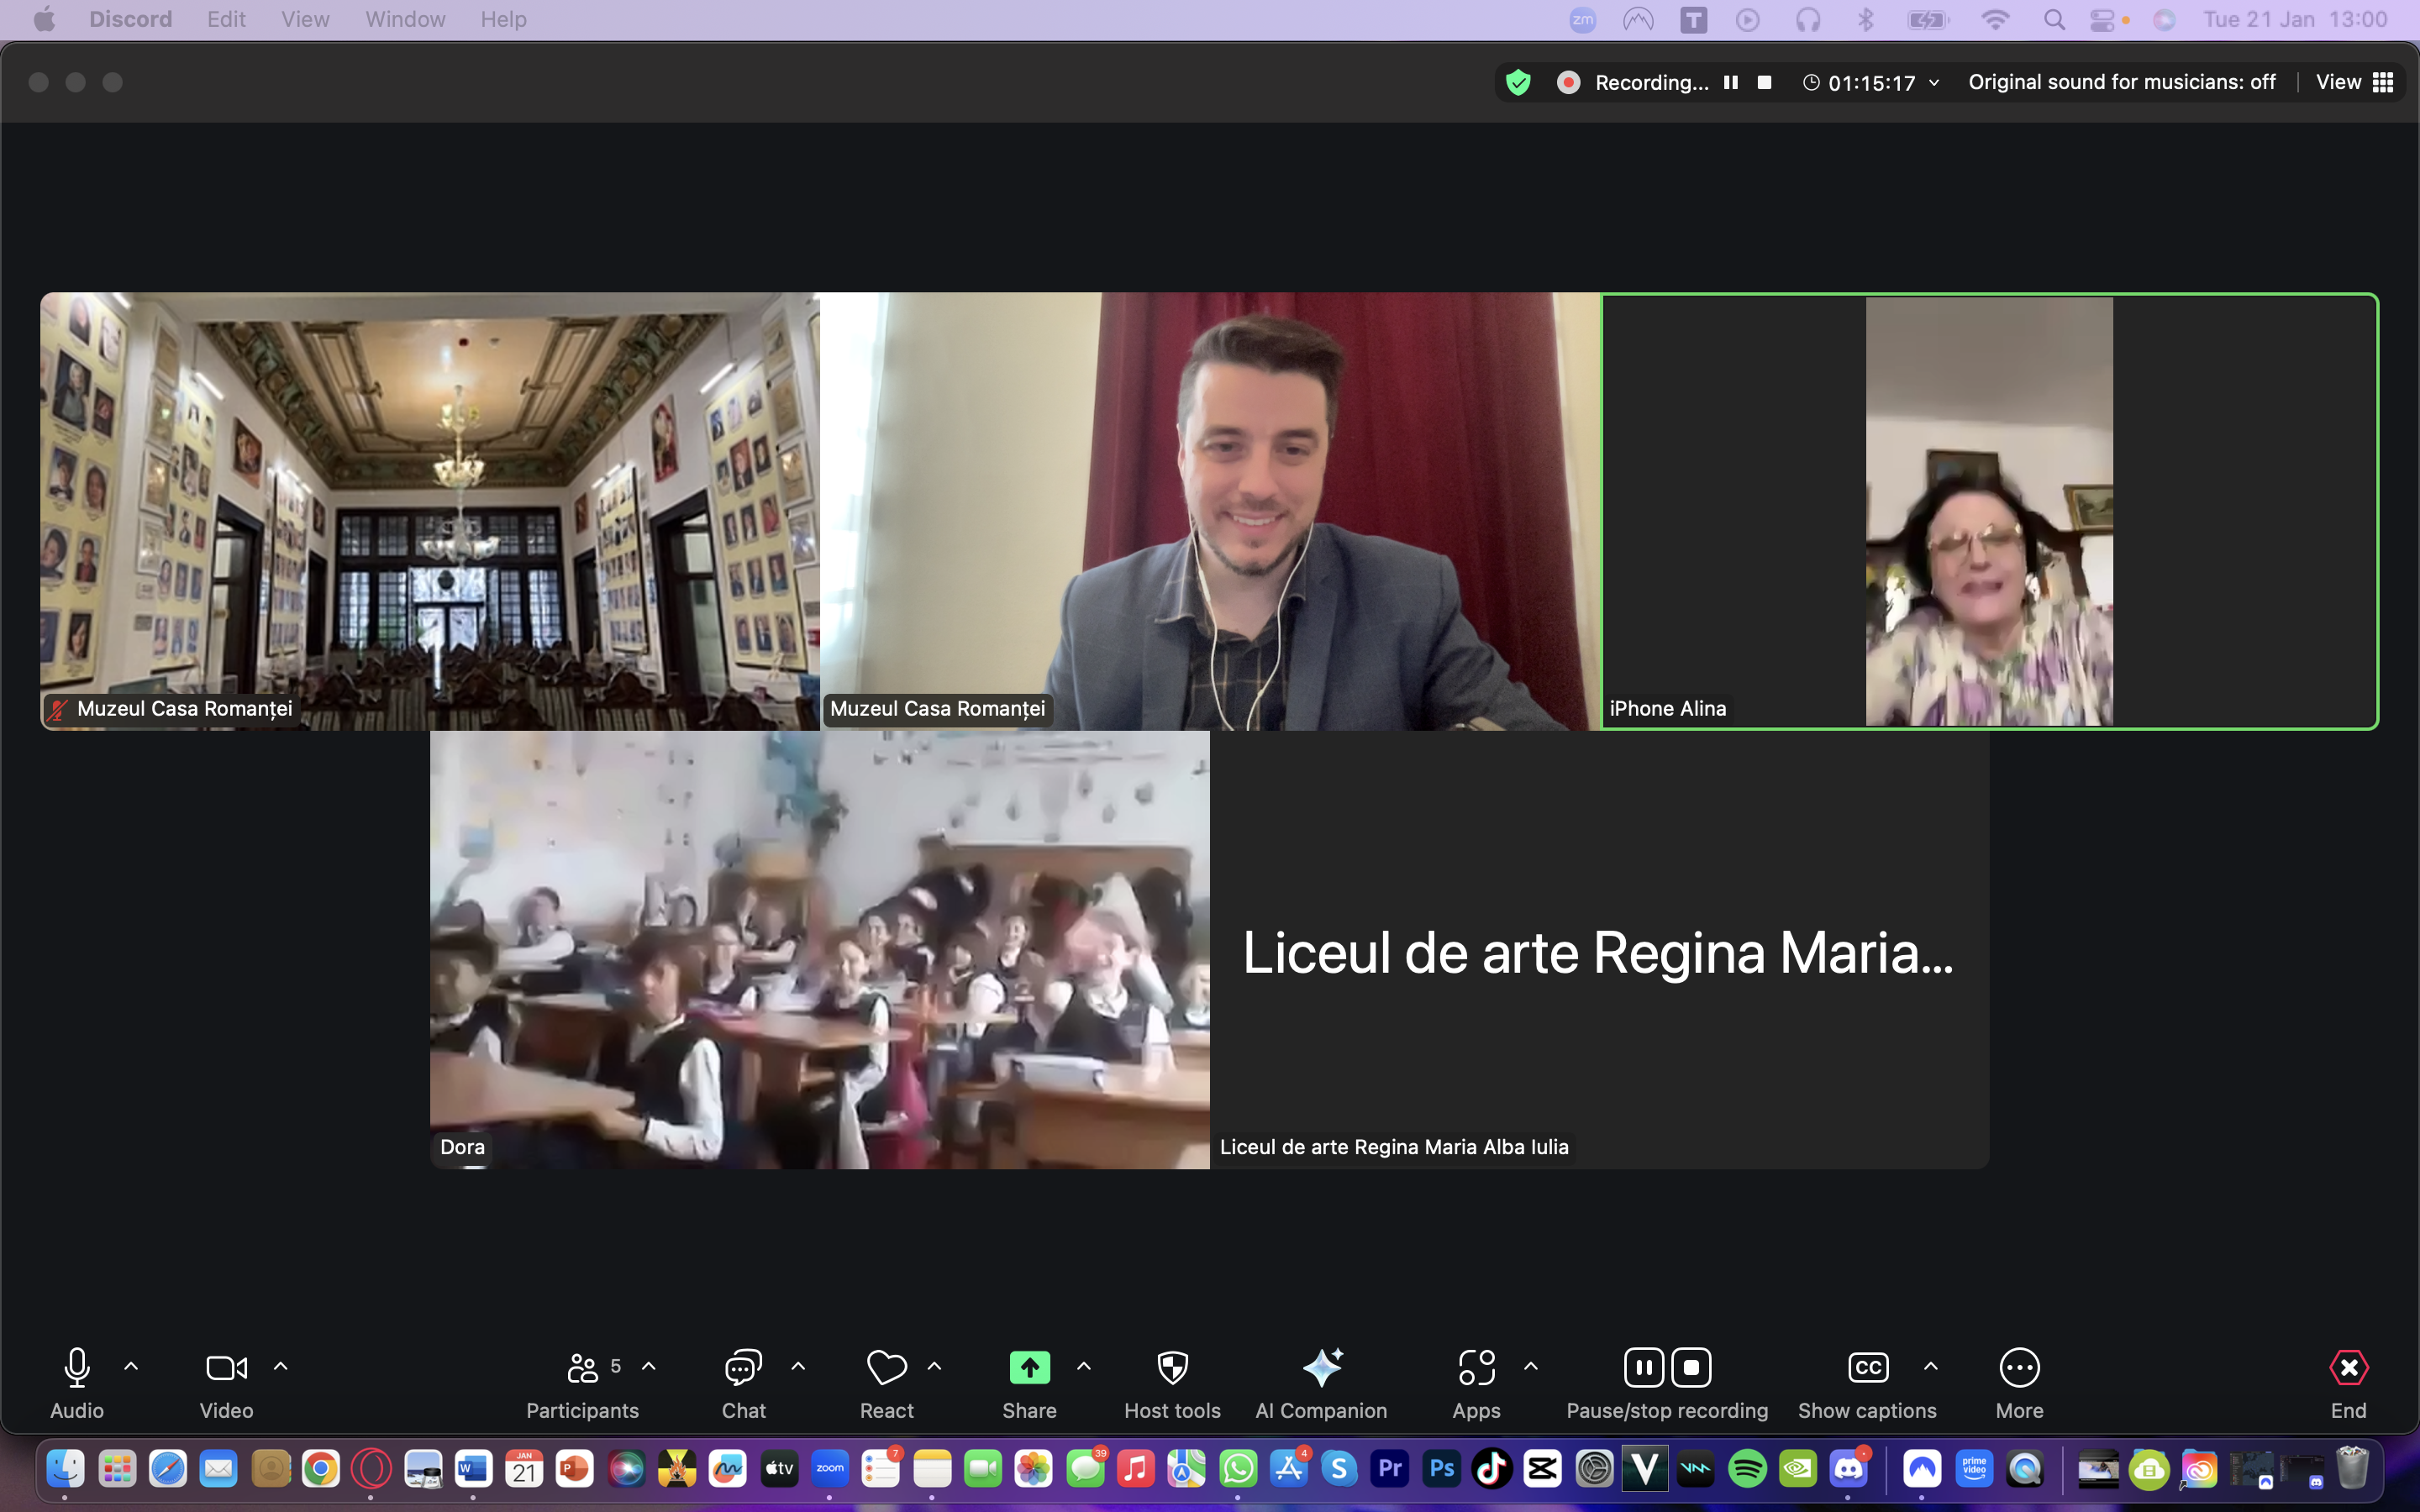This screenshot has height=1512, width=2420.
Task: Select the iPhone Alina video tile
Action: pos(1988,511)
